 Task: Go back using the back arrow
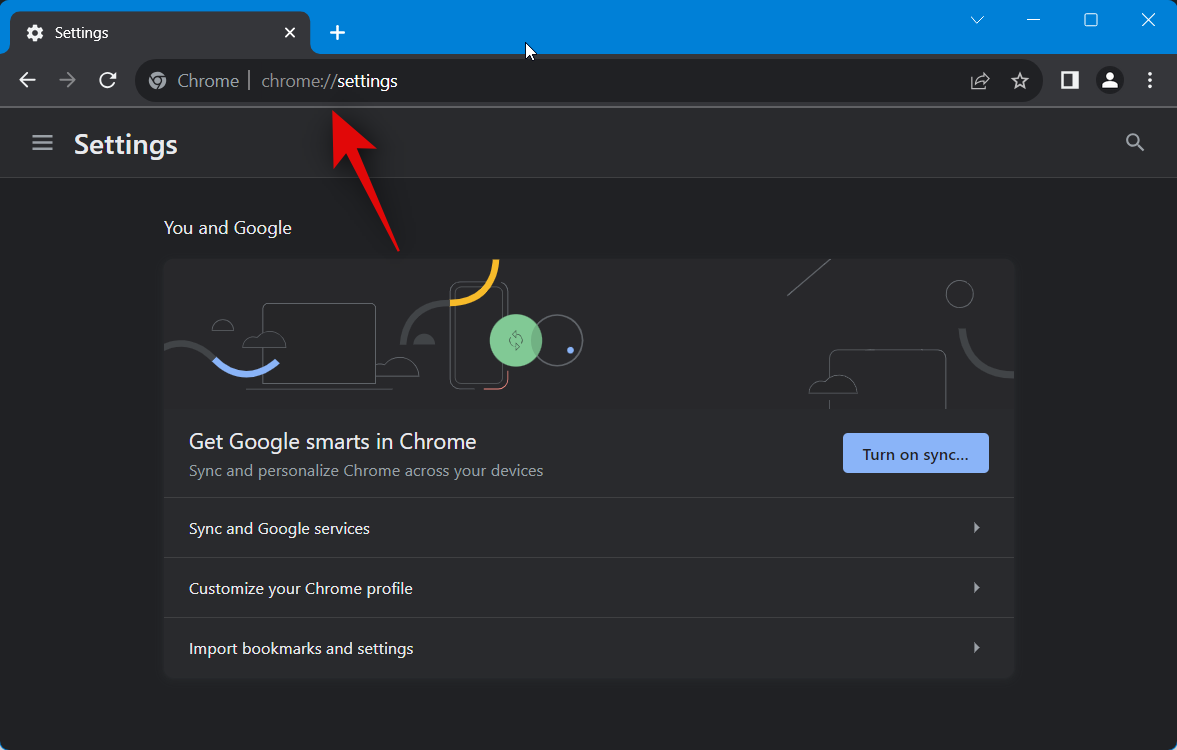[x=28, y=80]
